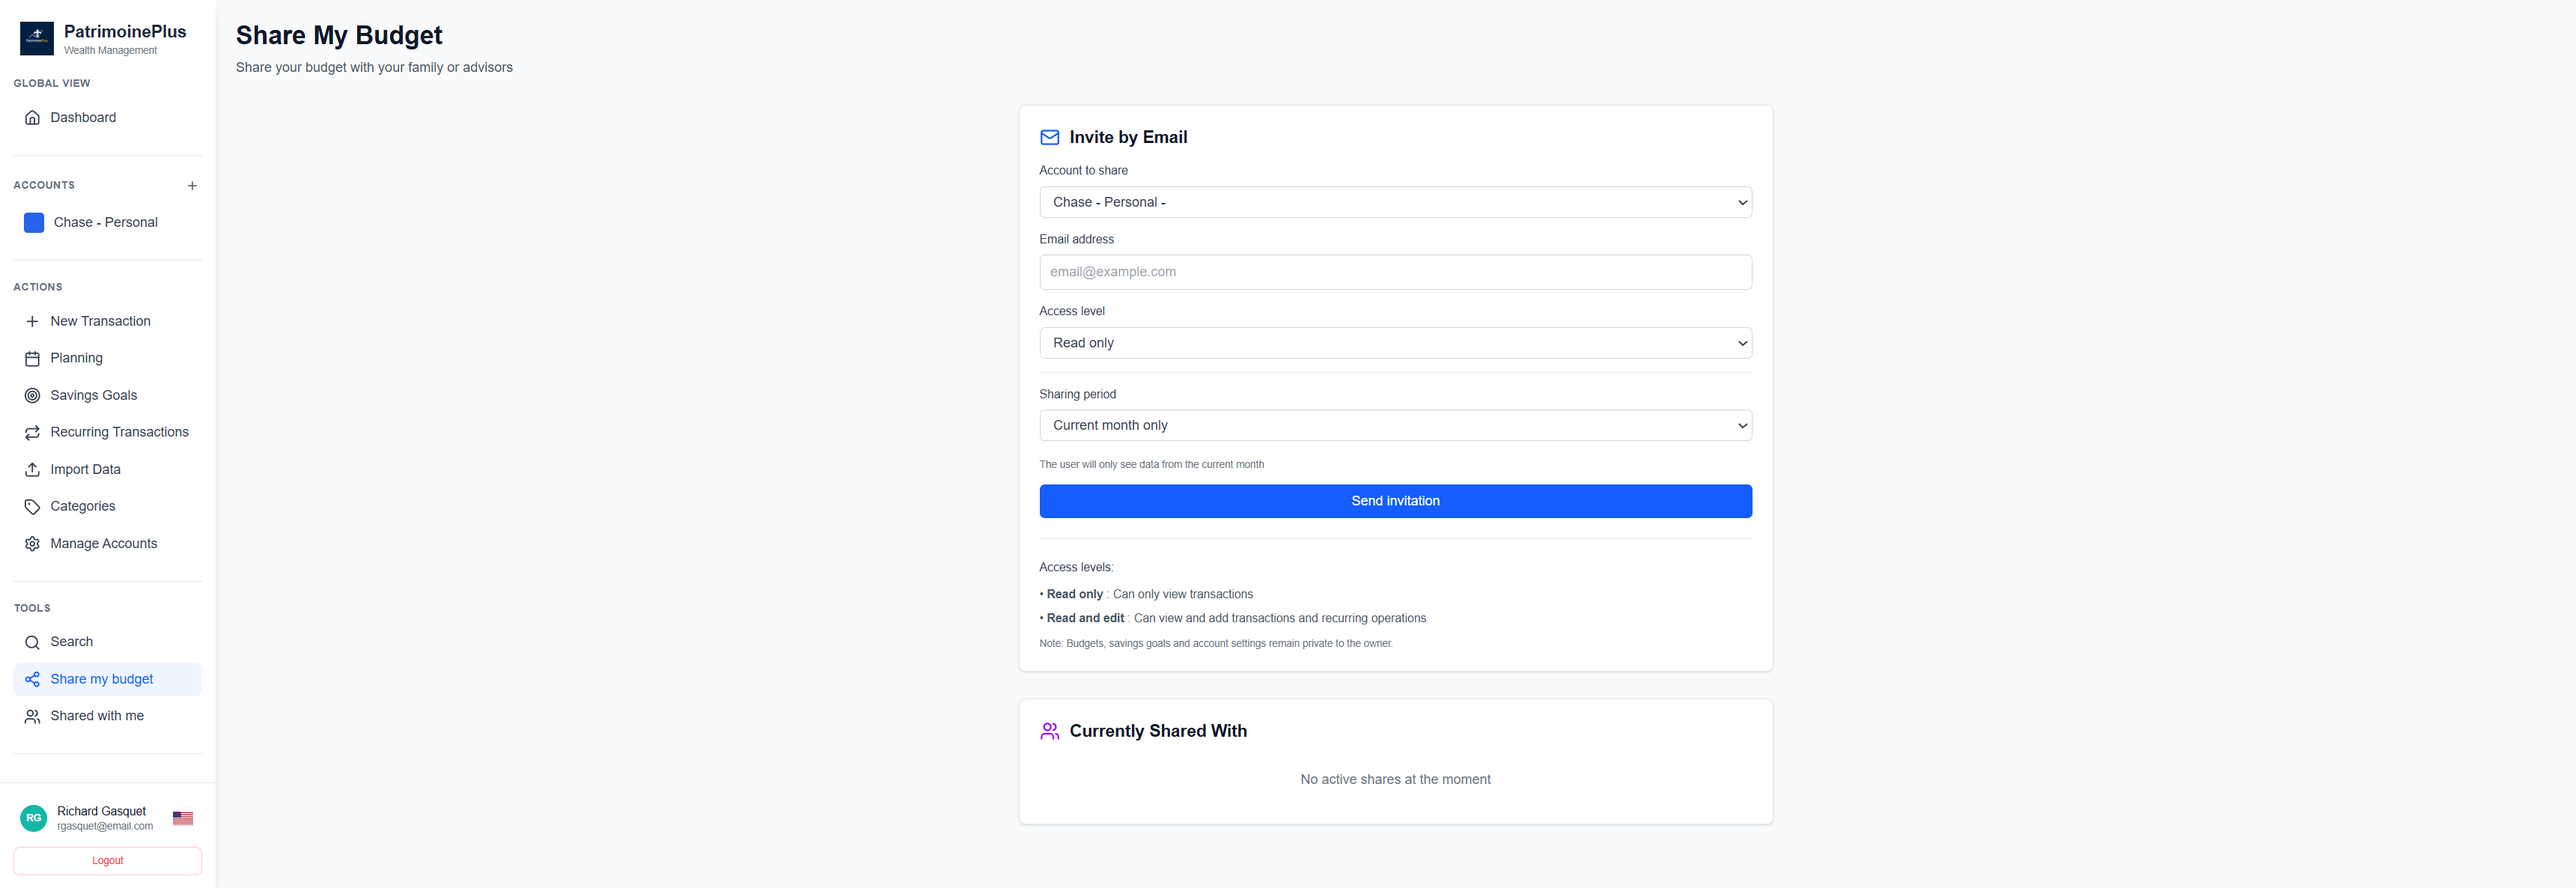2576x888 pixels.
Task: Click the Logout button
Action: [x=107, y=860]
